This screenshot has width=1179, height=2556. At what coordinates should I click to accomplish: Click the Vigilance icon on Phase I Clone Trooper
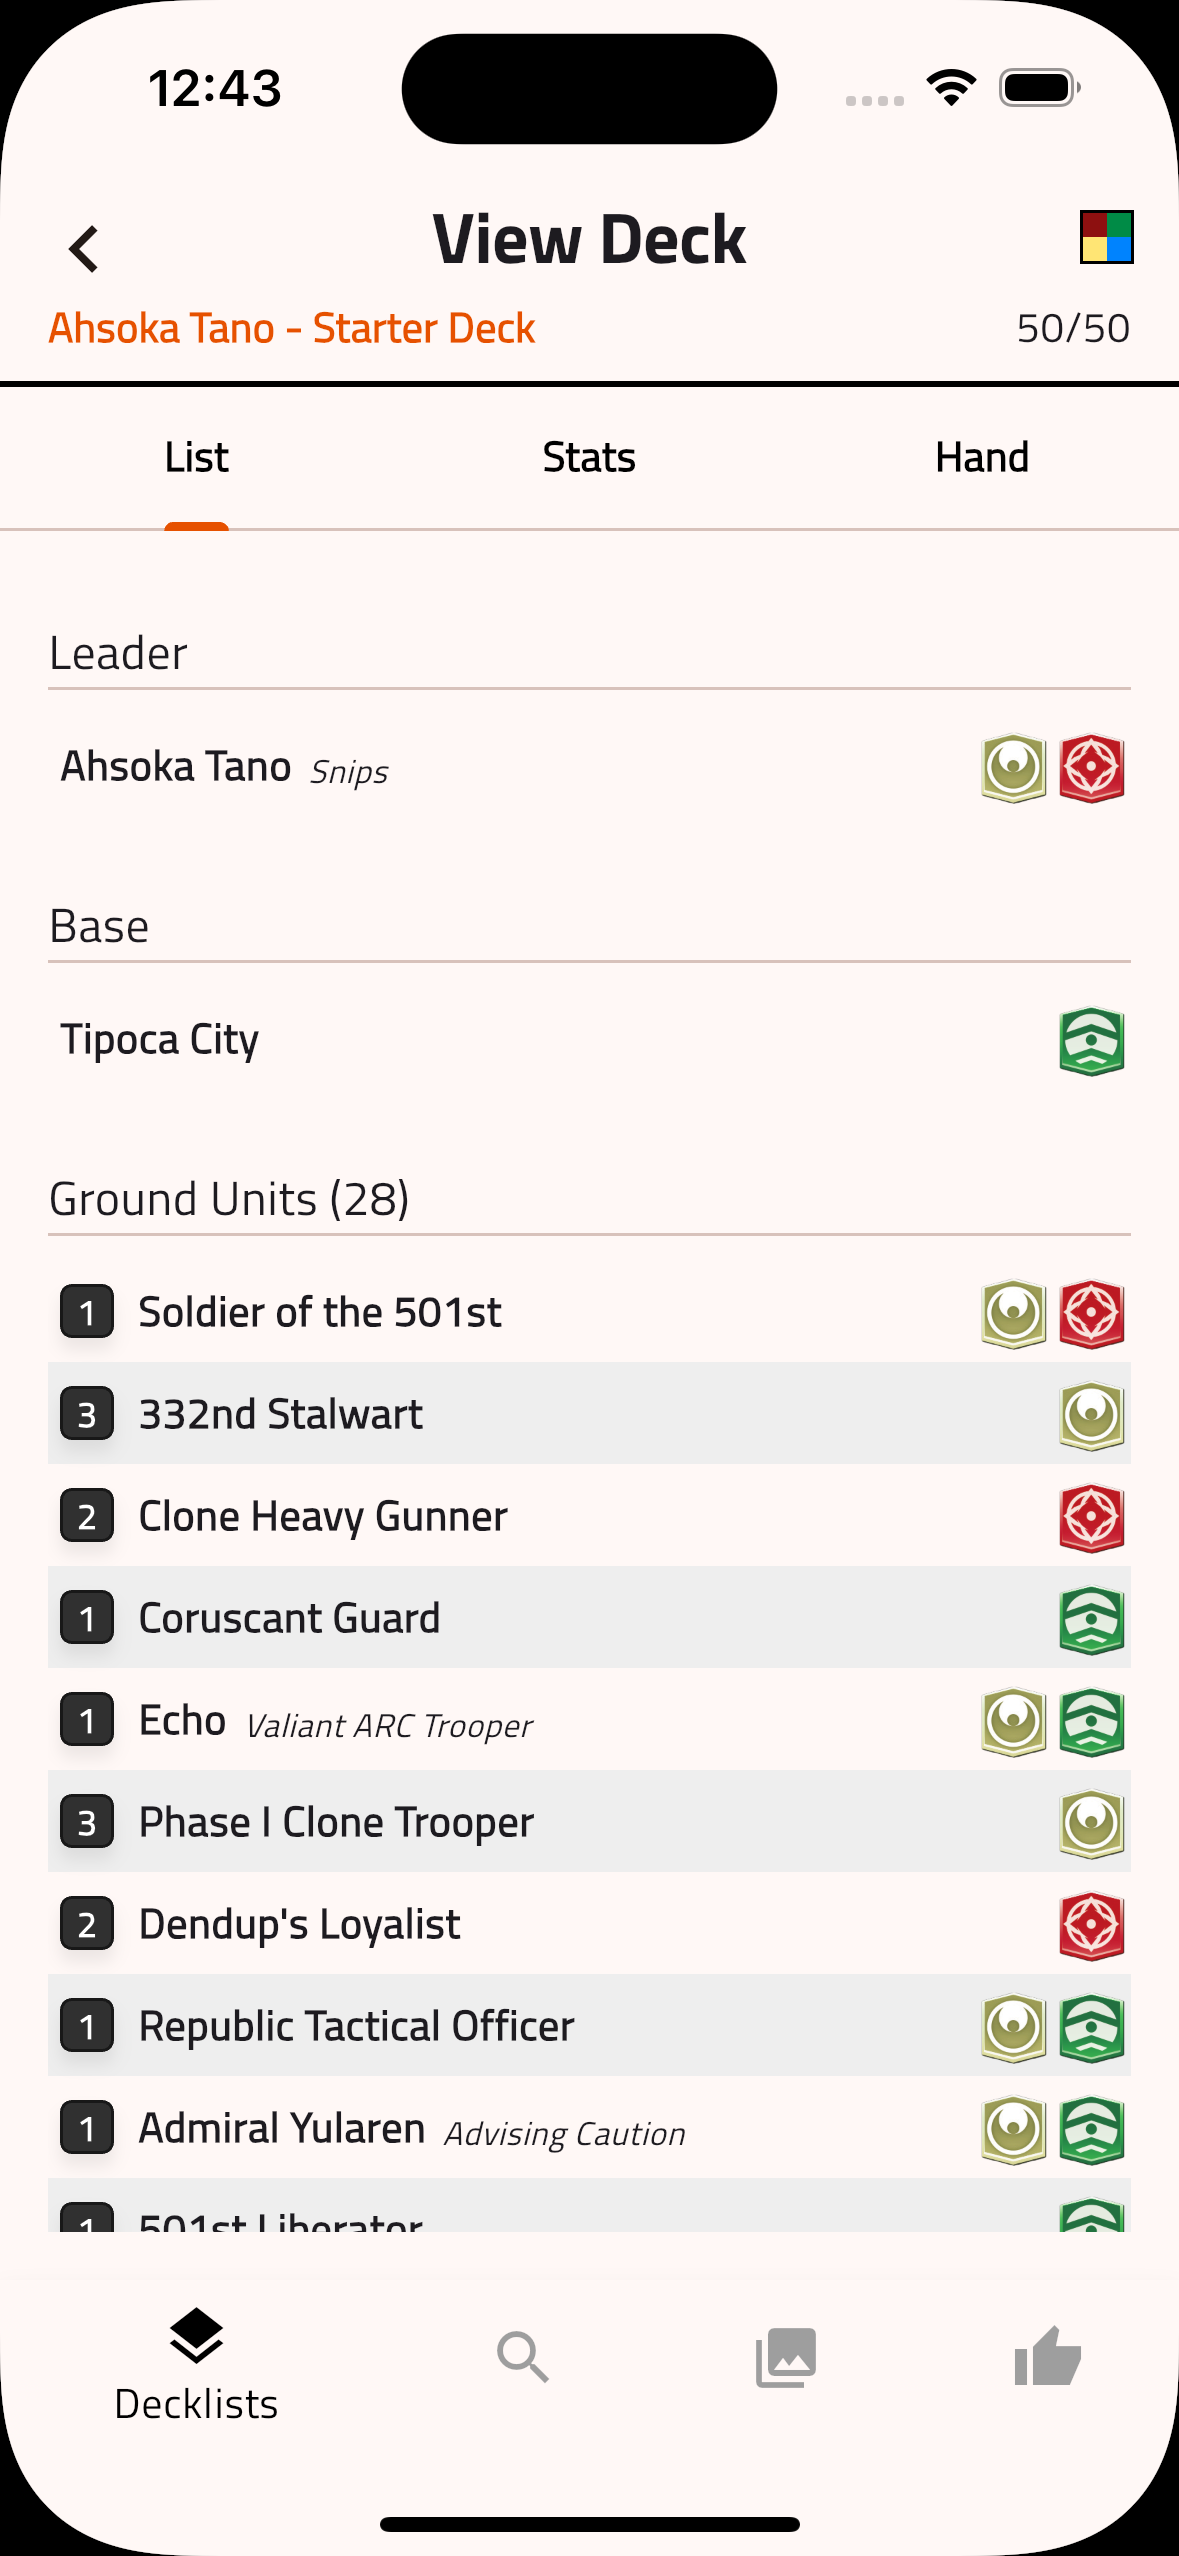point(1090,1822)
